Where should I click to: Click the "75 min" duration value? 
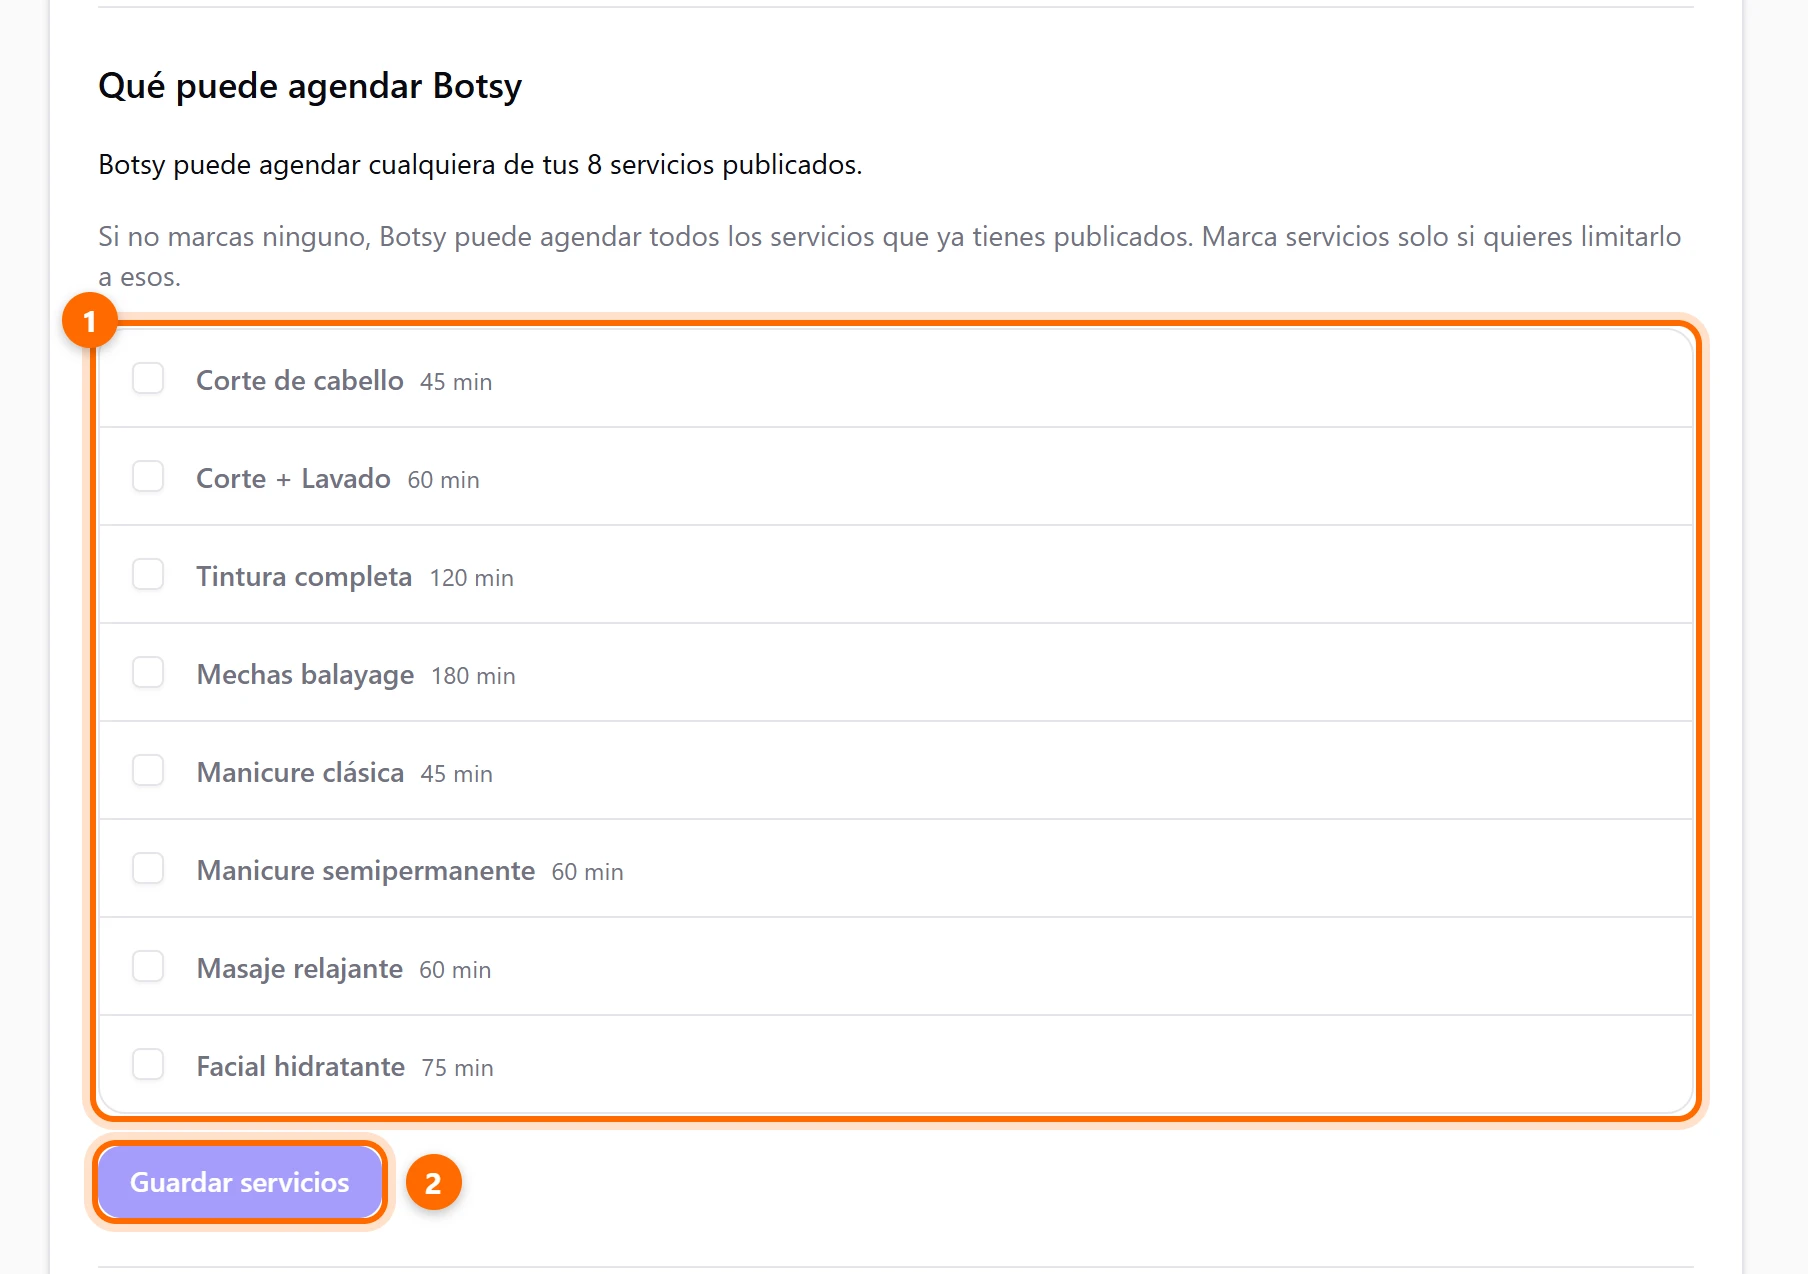pos(458,1068)
